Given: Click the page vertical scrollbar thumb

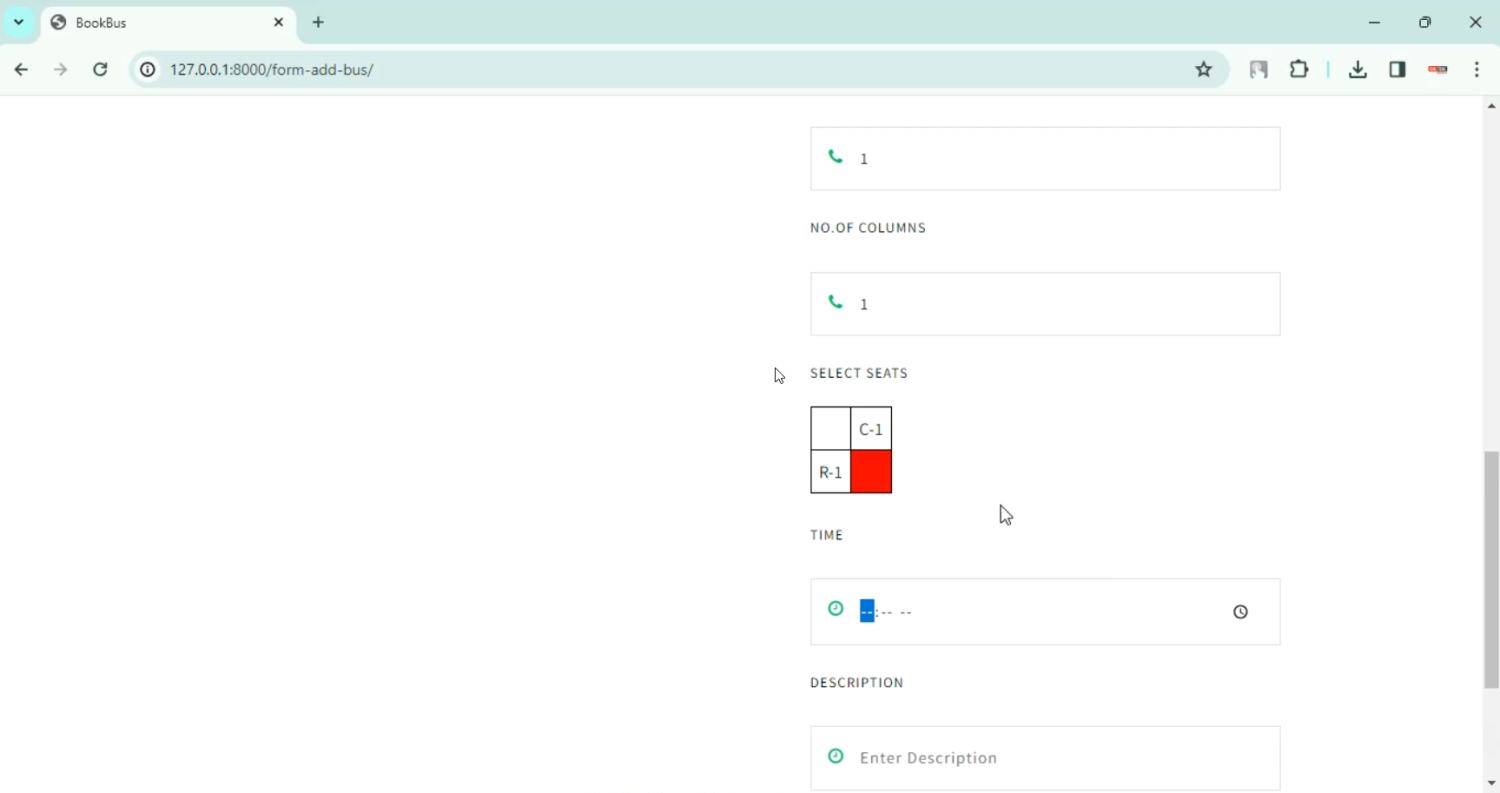Looking at the screenshot, I should coord(1491,570).
